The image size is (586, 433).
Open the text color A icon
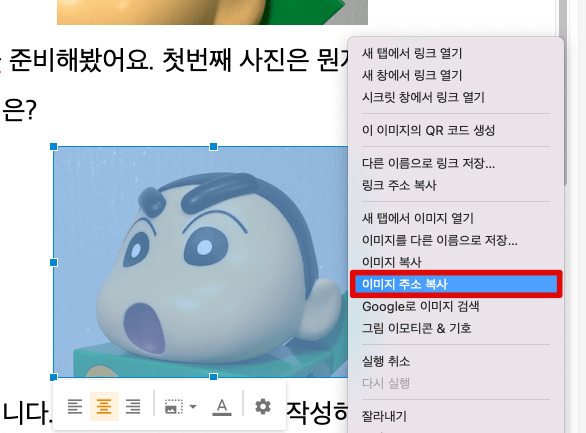[x=222, y=407]
